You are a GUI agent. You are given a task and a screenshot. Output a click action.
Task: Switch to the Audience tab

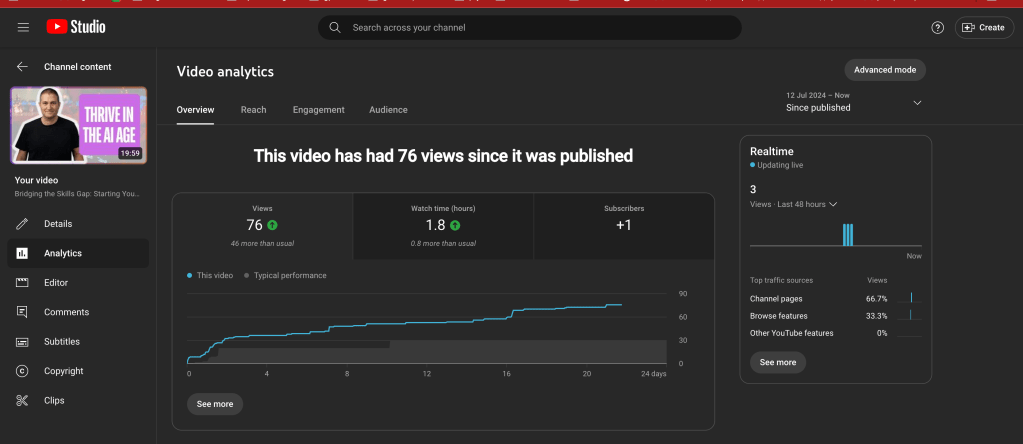click(x=388, y=110)
